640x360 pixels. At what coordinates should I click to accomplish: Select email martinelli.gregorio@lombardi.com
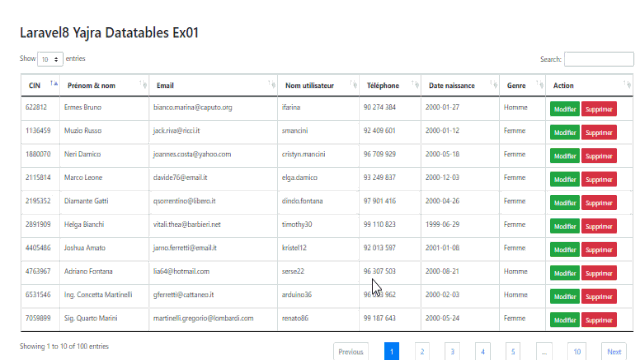[203, 318]
